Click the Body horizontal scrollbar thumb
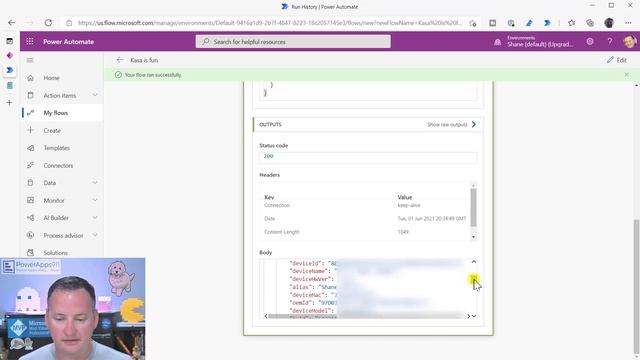640x360 pixels. click(365, 316)
